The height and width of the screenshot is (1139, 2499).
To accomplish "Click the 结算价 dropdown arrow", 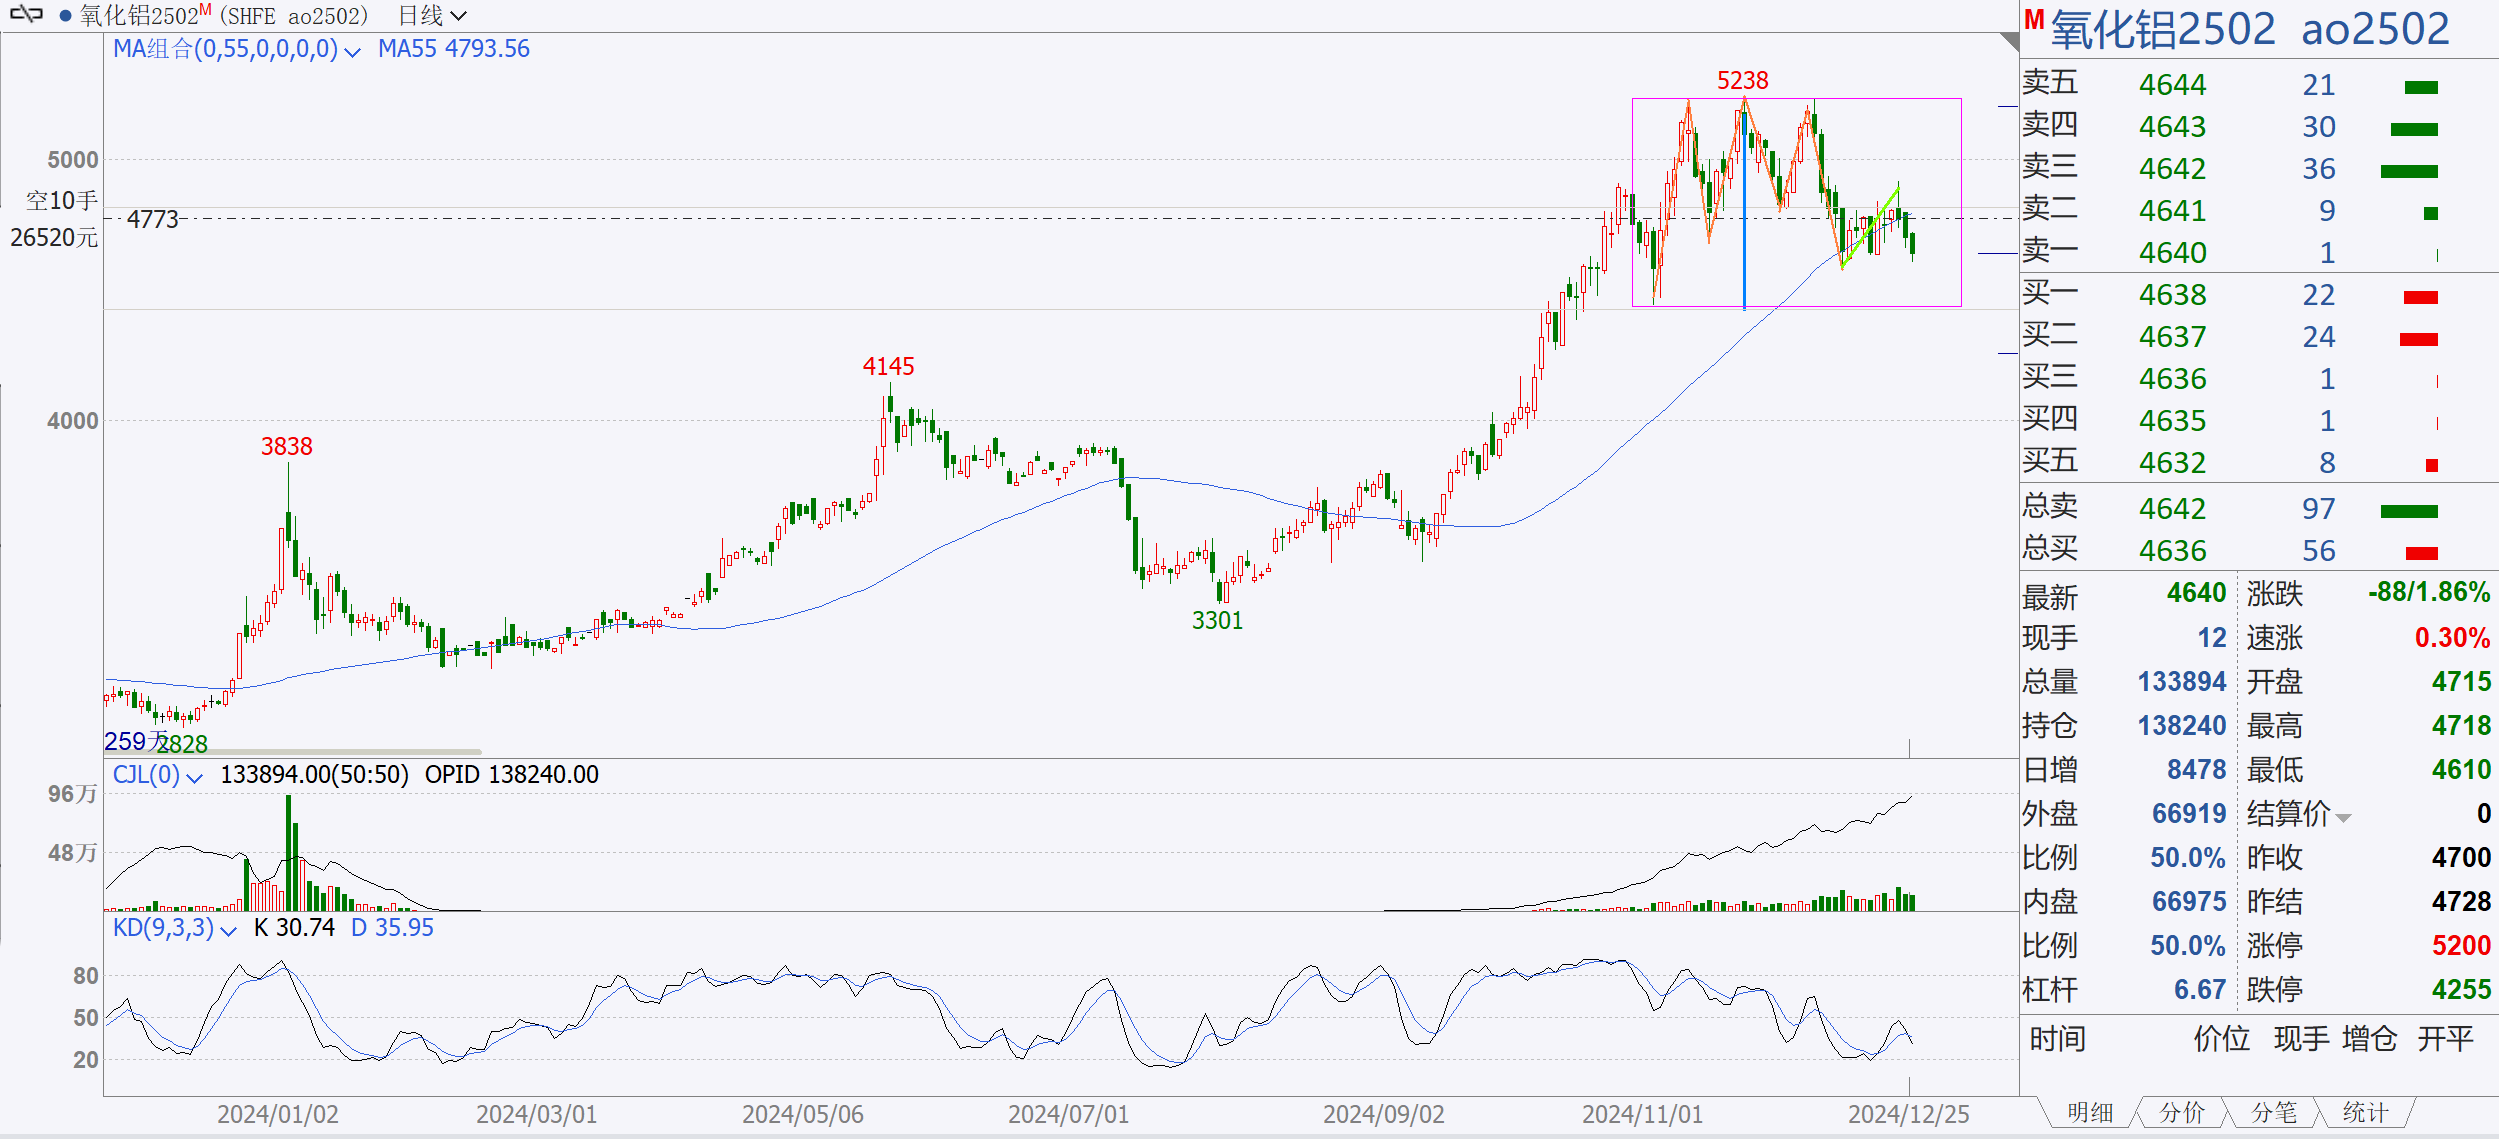I will (2343, 818).
